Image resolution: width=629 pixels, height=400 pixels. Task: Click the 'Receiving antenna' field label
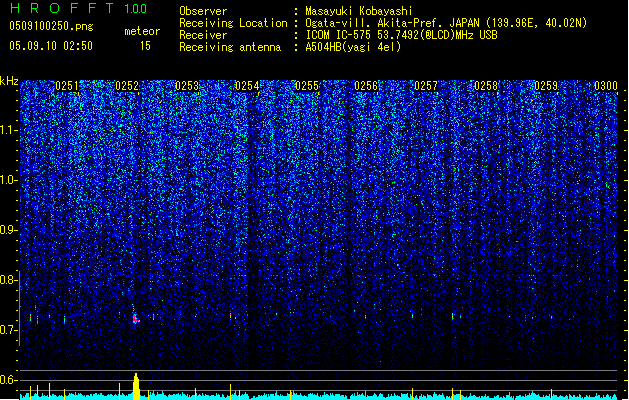(230, 47)
